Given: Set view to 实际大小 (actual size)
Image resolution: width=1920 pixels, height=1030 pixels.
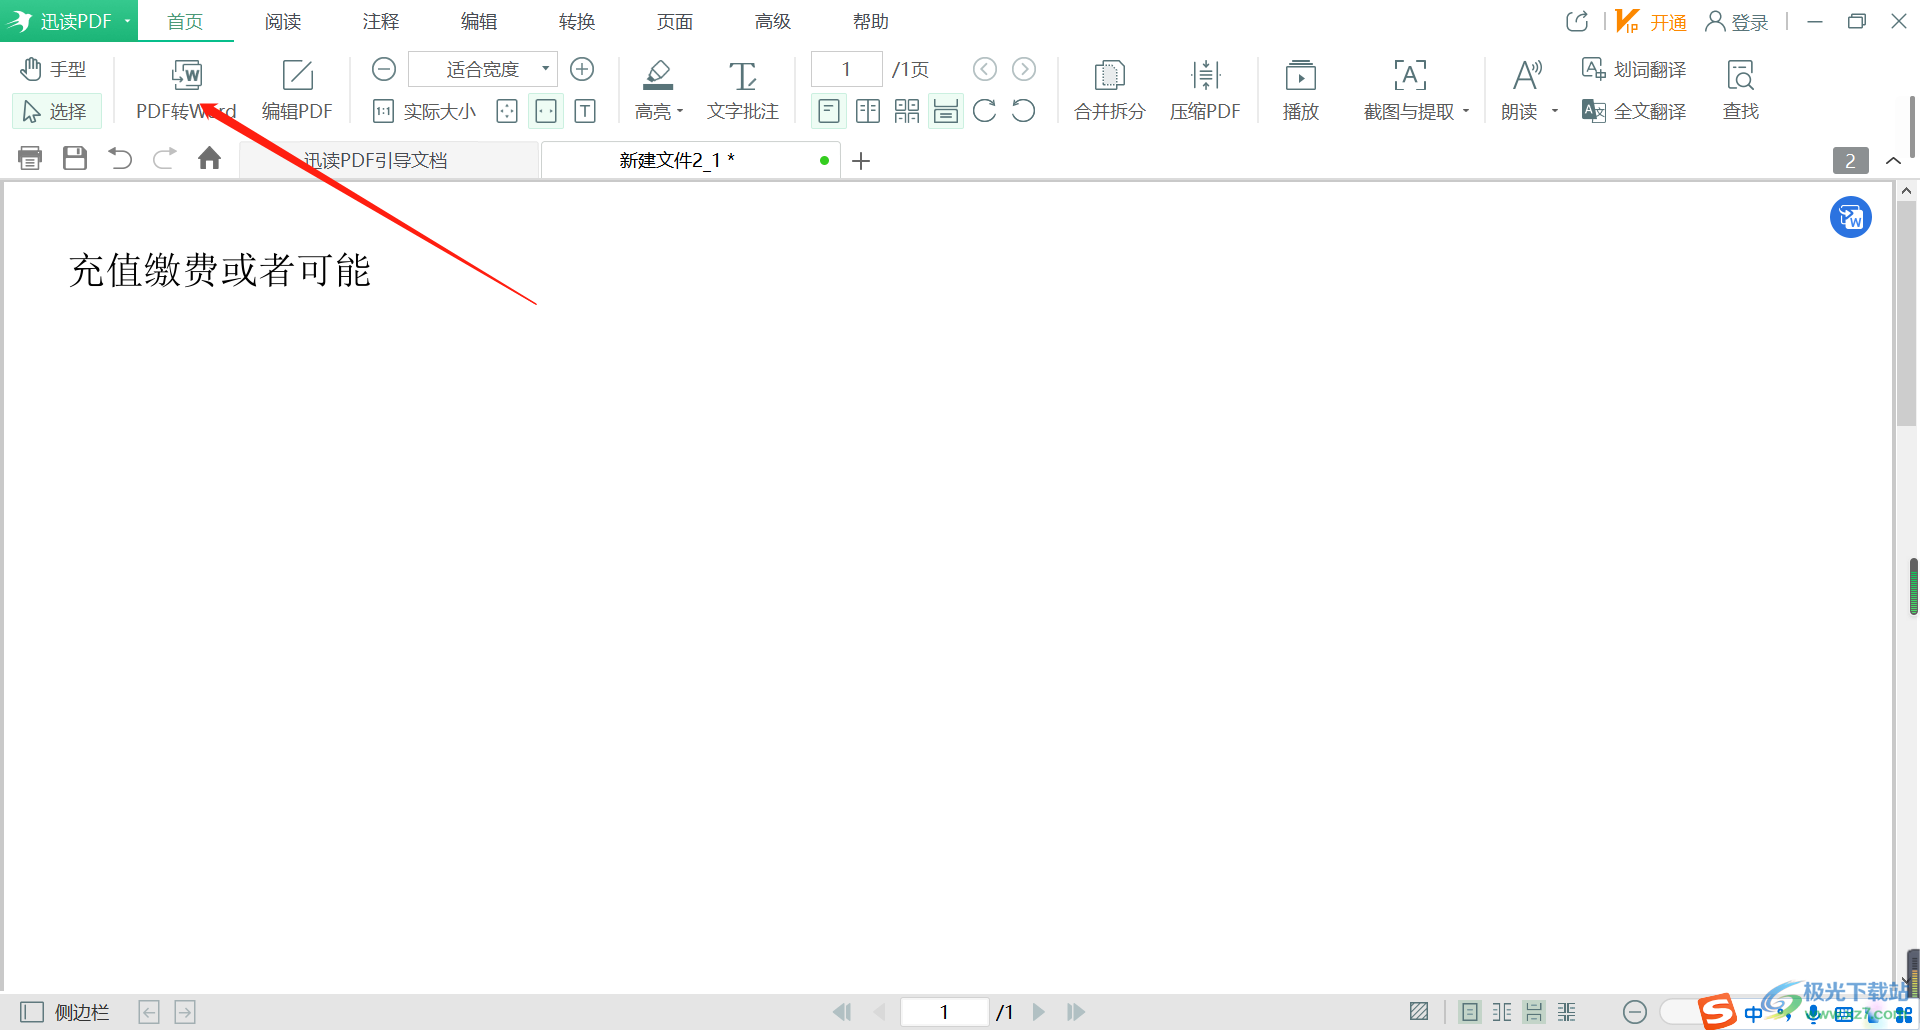Looking at the screenshot, I should (x=426, y=111).
